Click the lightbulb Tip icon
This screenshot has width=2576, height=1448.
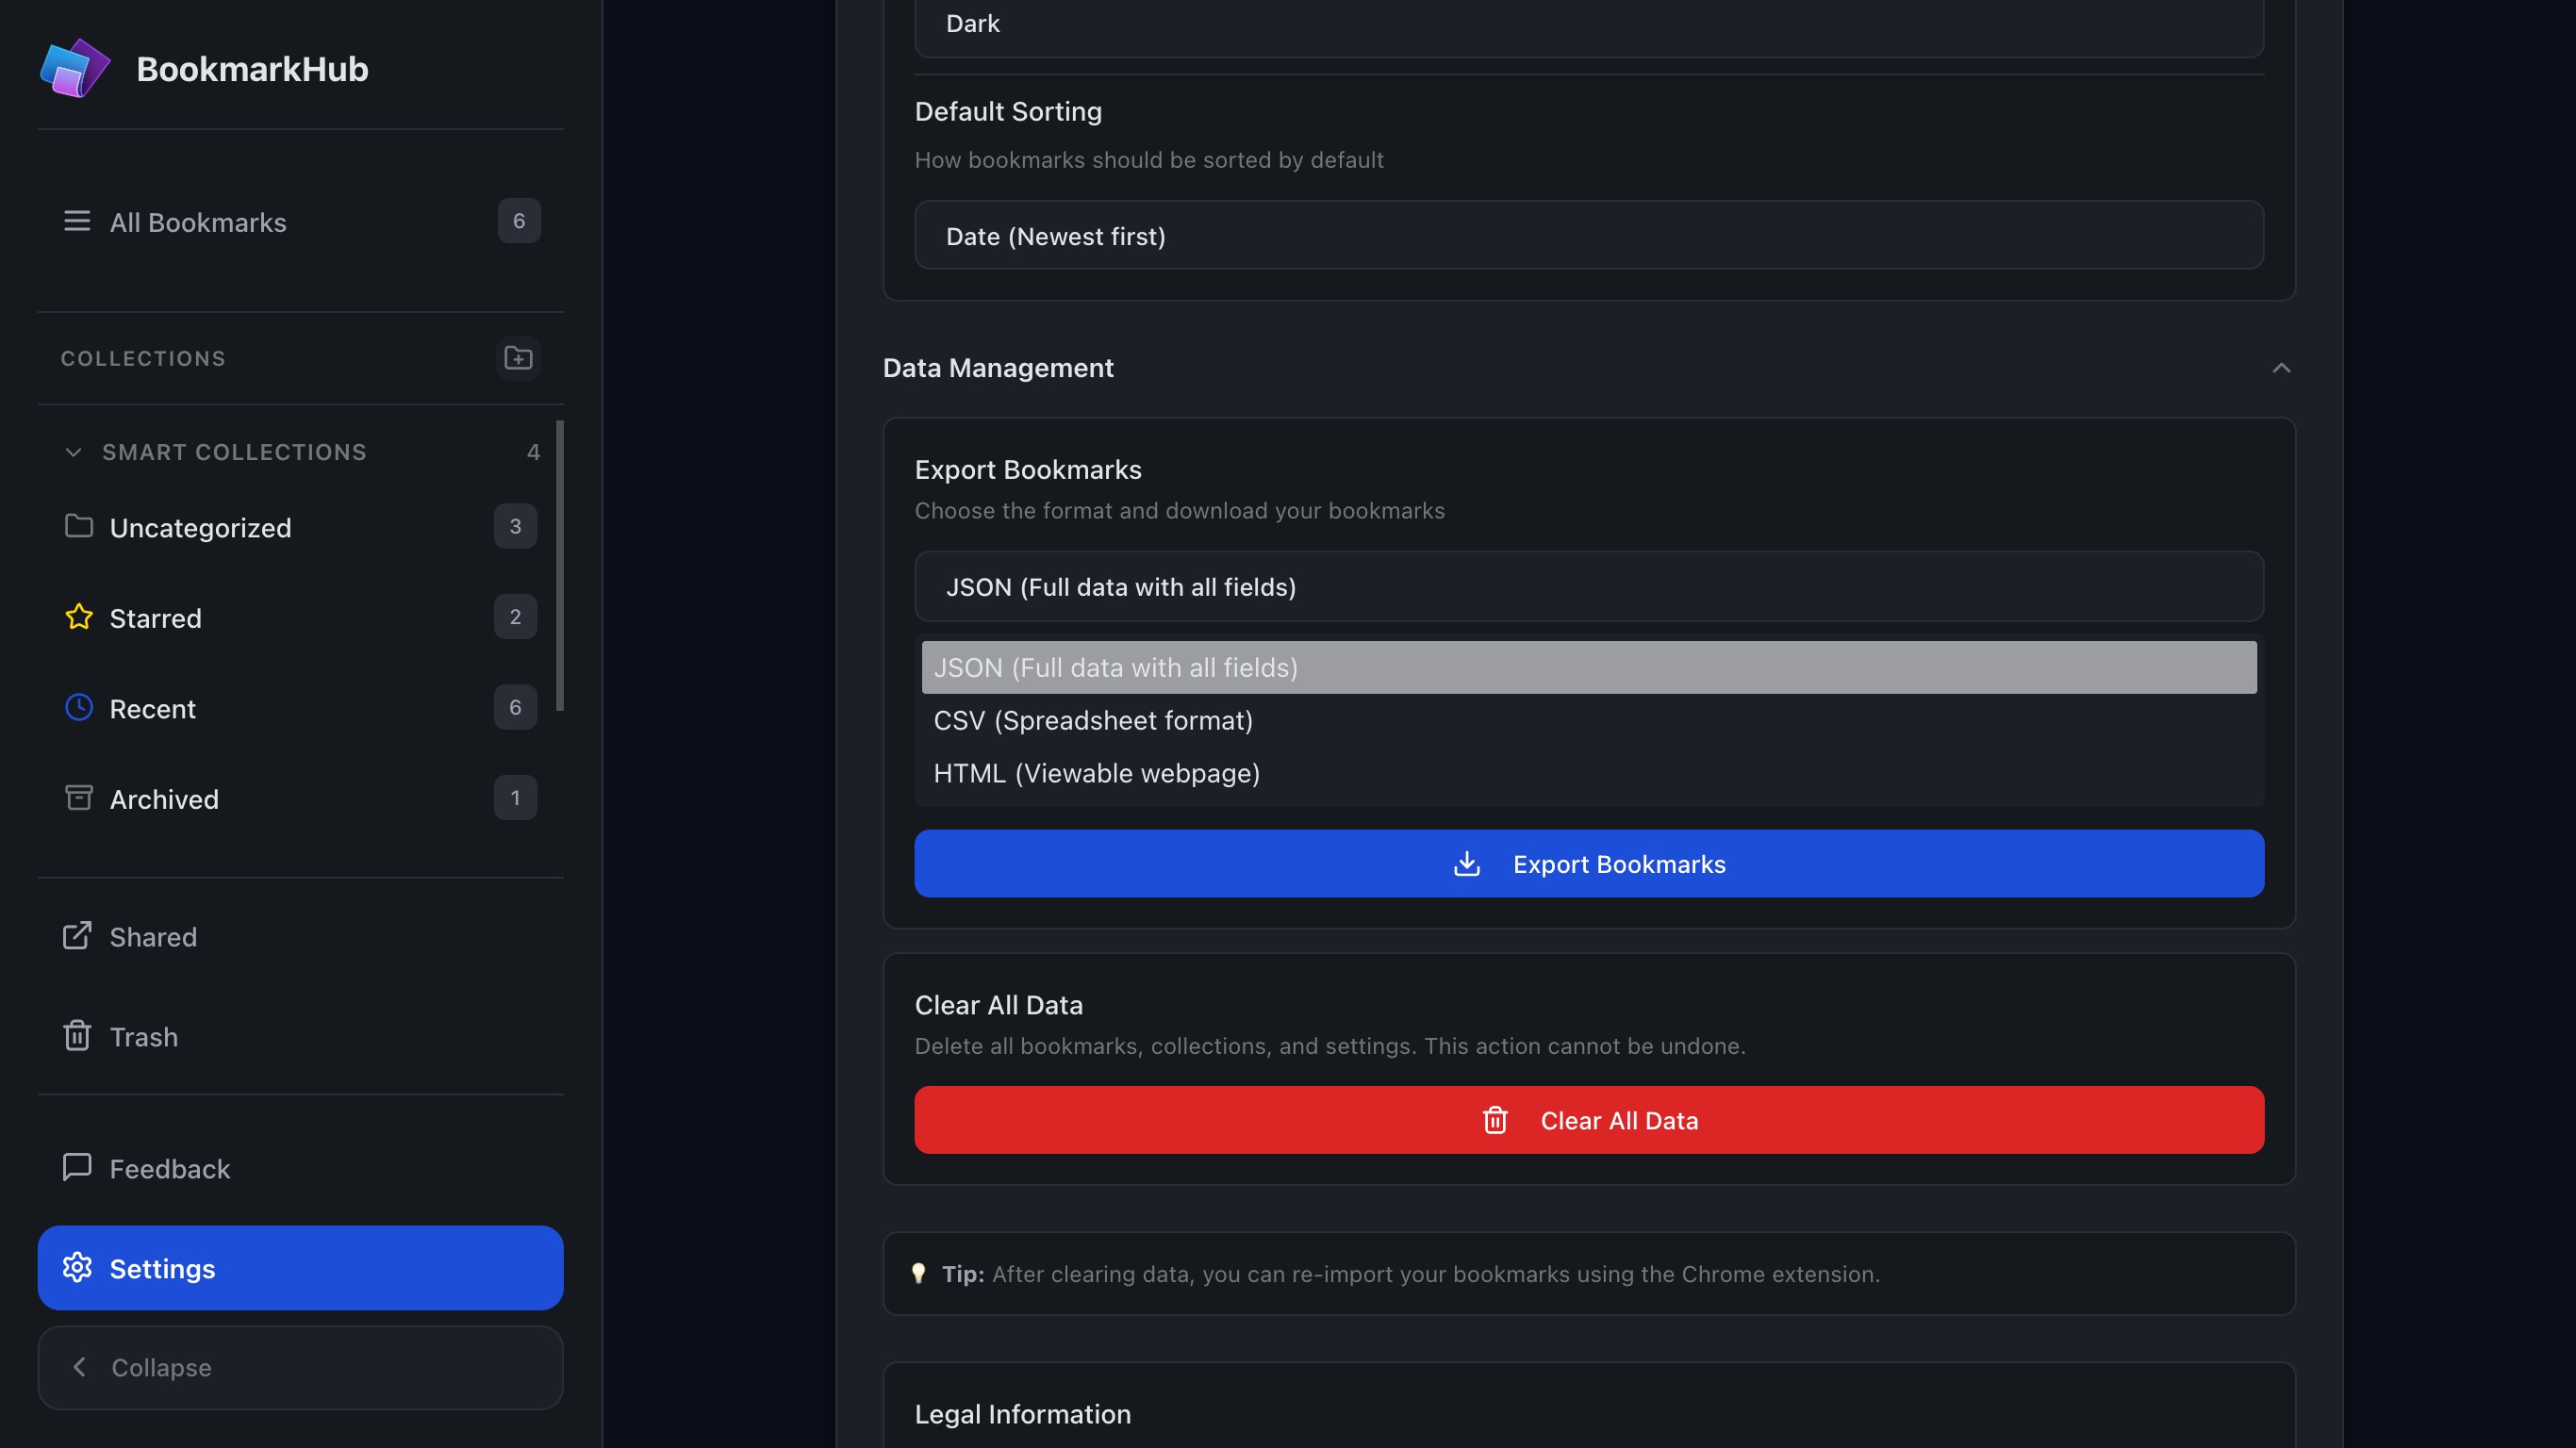918,1273
